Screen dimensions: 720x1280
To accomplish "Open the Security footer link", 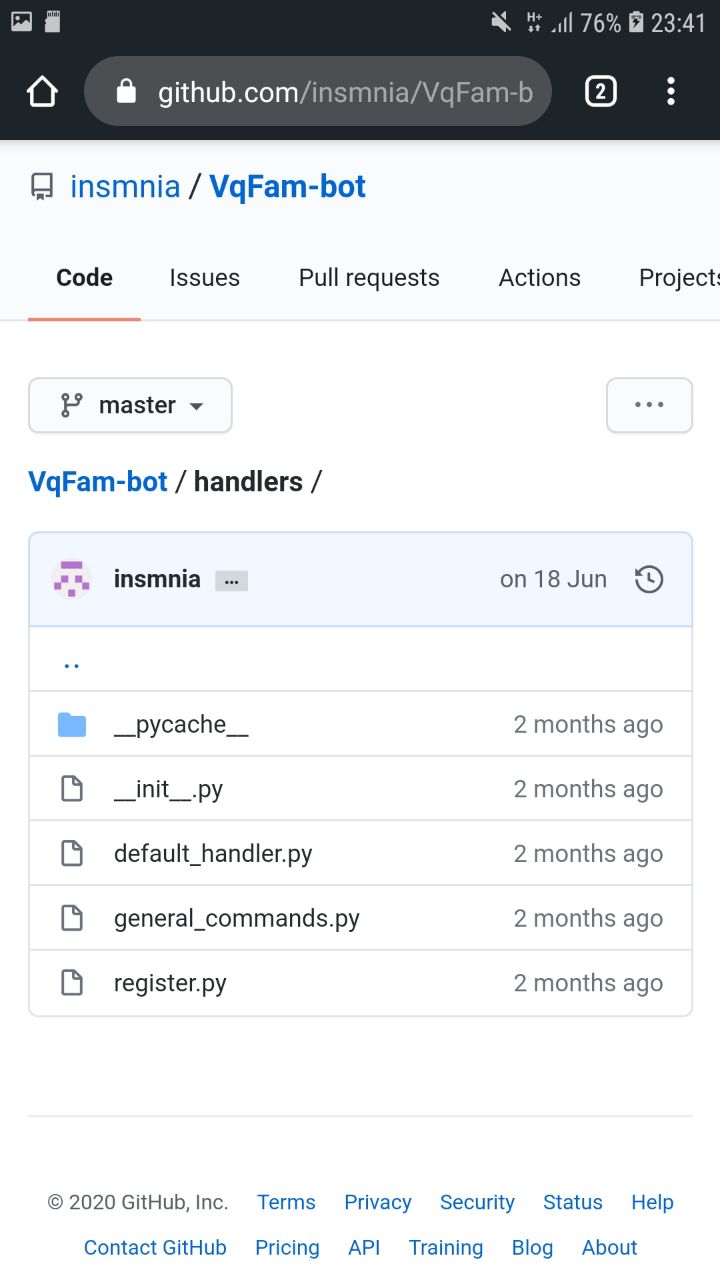I will [x=477, y=1202].
